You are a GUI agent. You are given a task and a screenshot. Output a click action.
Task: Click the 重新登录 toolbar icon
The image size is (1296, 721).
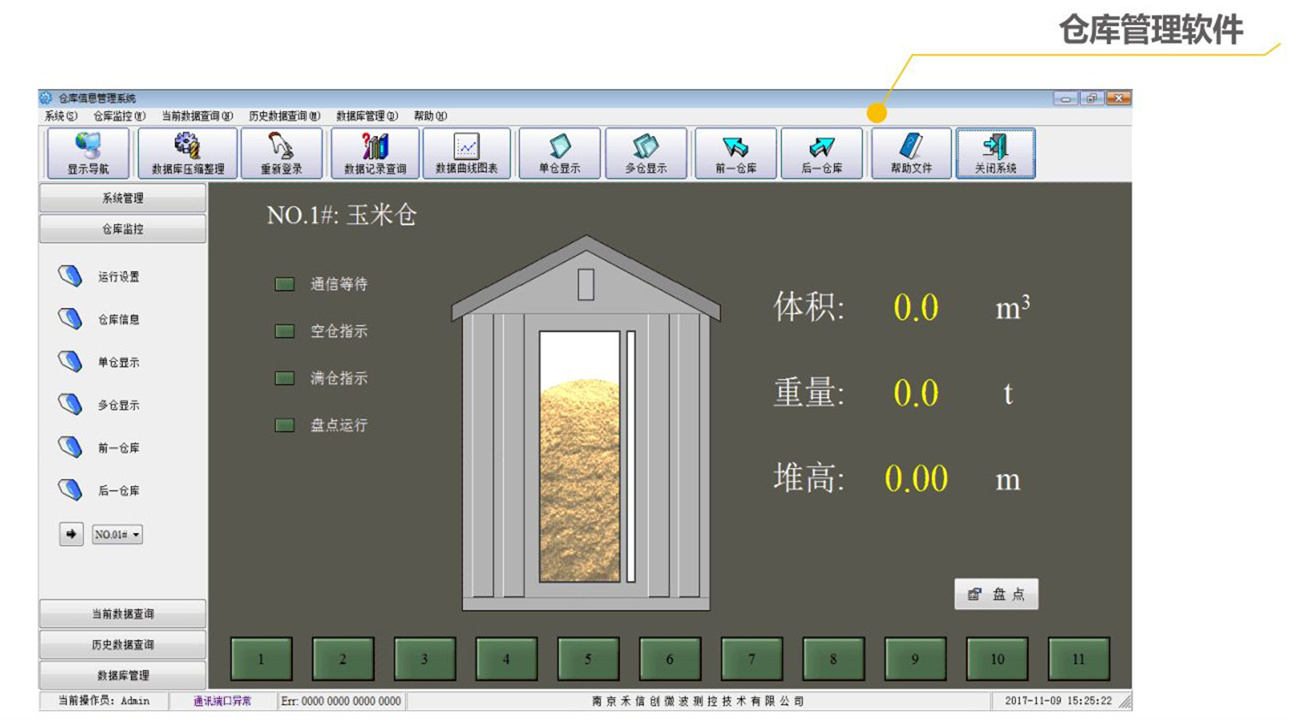pos(281,153)
